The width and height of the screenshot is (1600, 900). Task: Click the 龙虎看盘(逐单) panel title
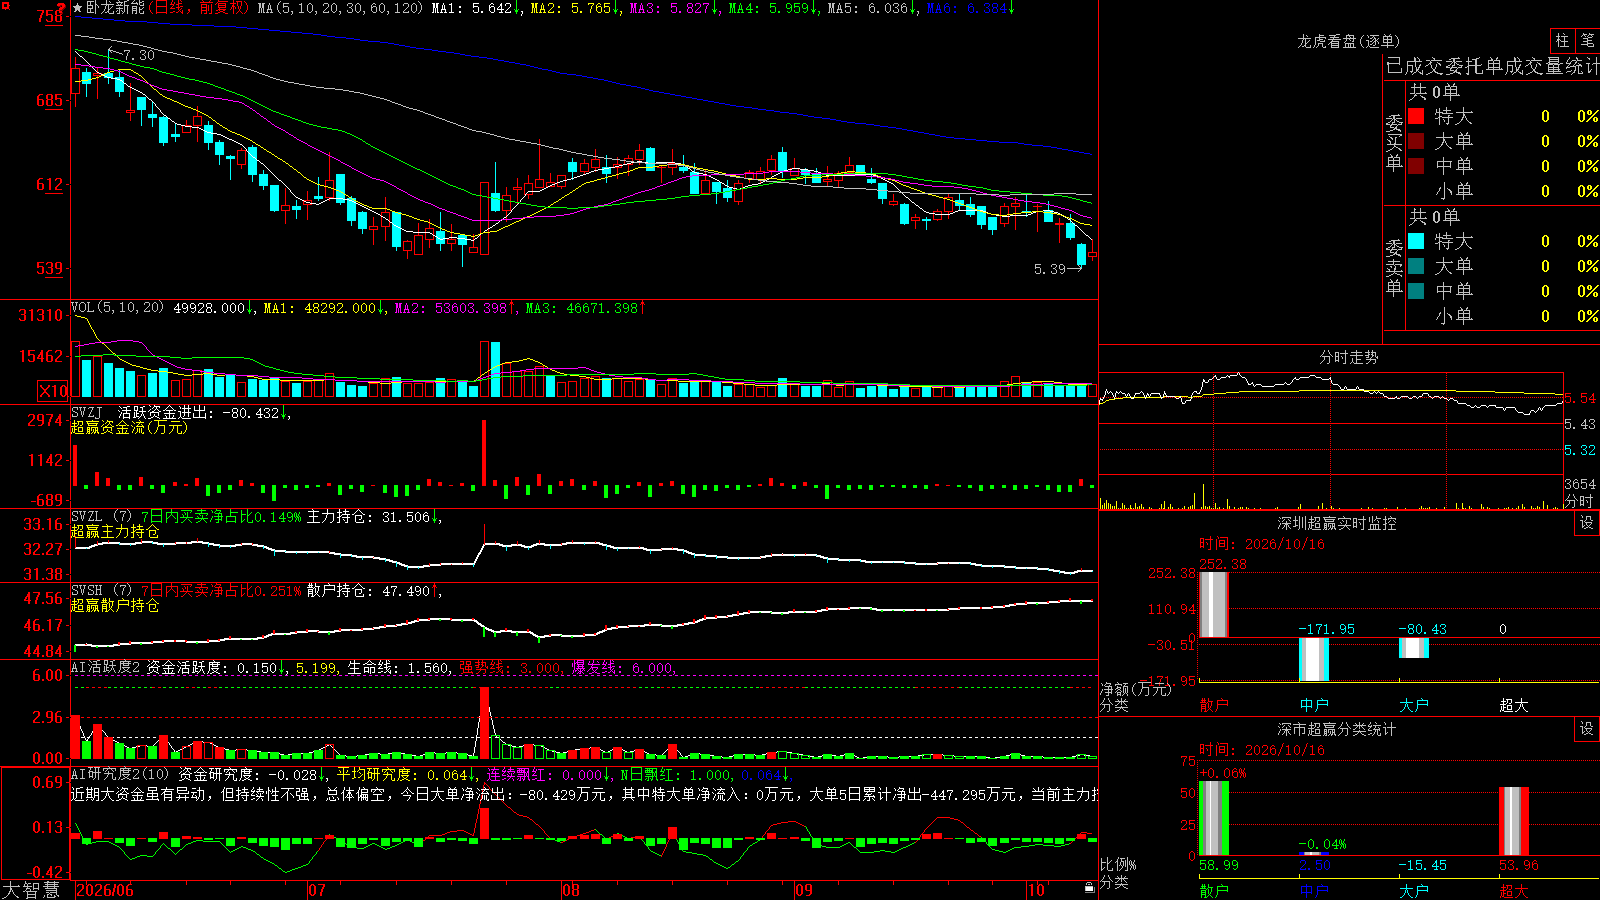click(x=1348, y=41)
